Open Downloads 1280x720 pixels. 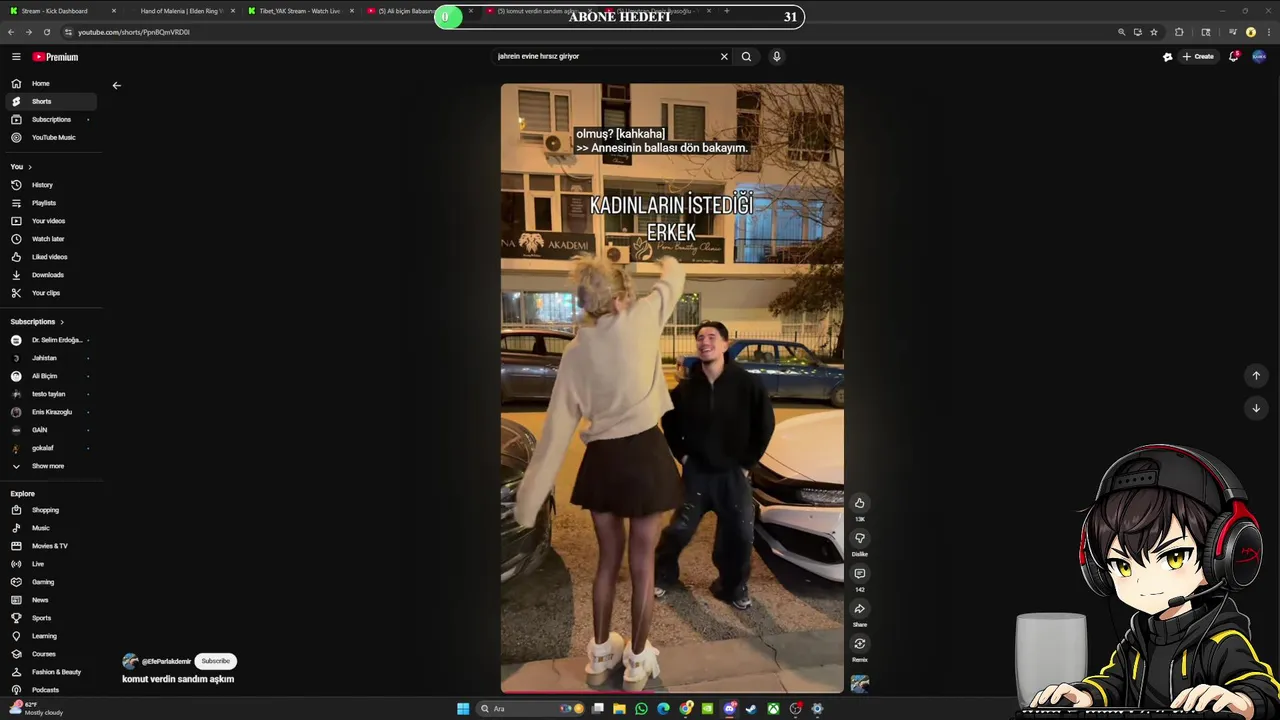point(50,275)
